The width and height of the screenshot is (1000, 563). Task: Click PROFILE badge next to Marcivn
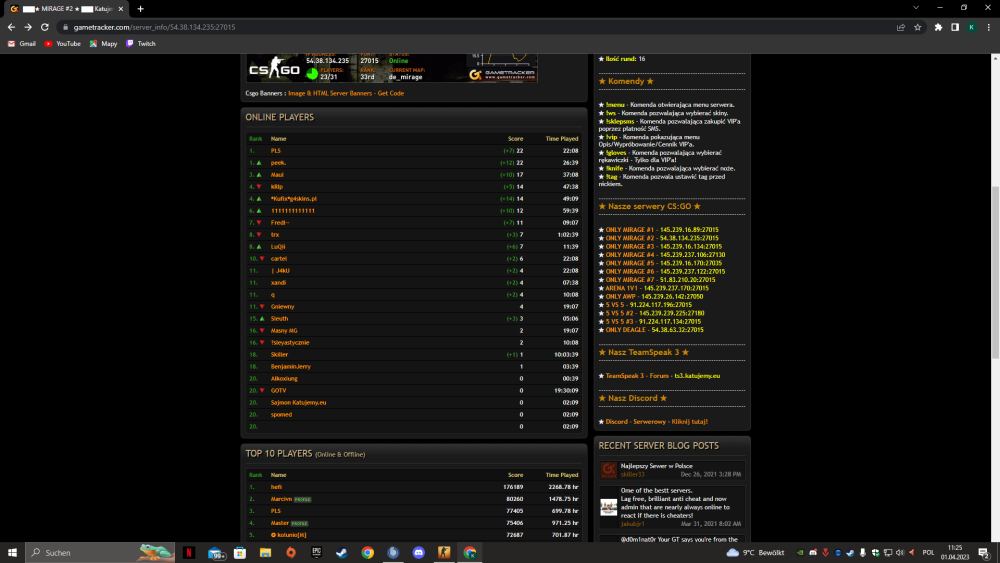[302, 499]
